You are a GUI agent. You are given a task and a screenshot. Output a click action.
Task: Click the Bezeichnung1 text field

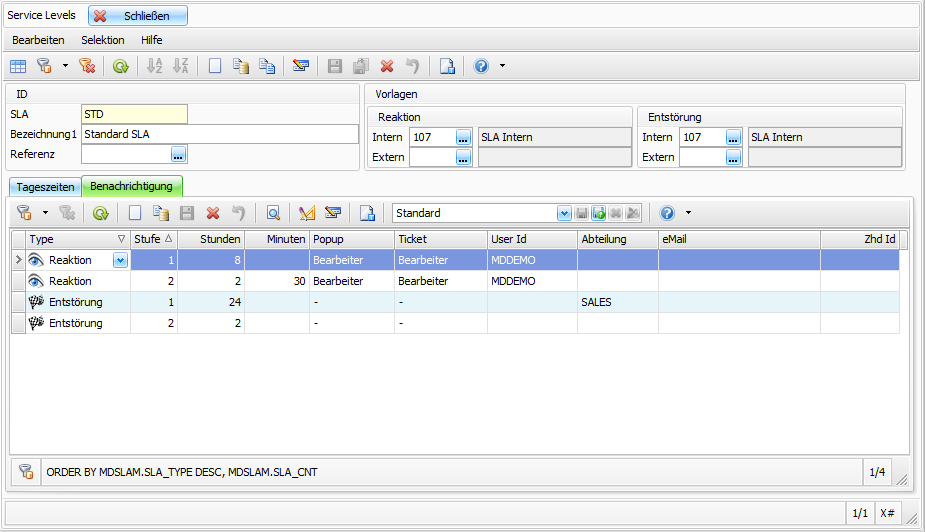tap(219, 134)
